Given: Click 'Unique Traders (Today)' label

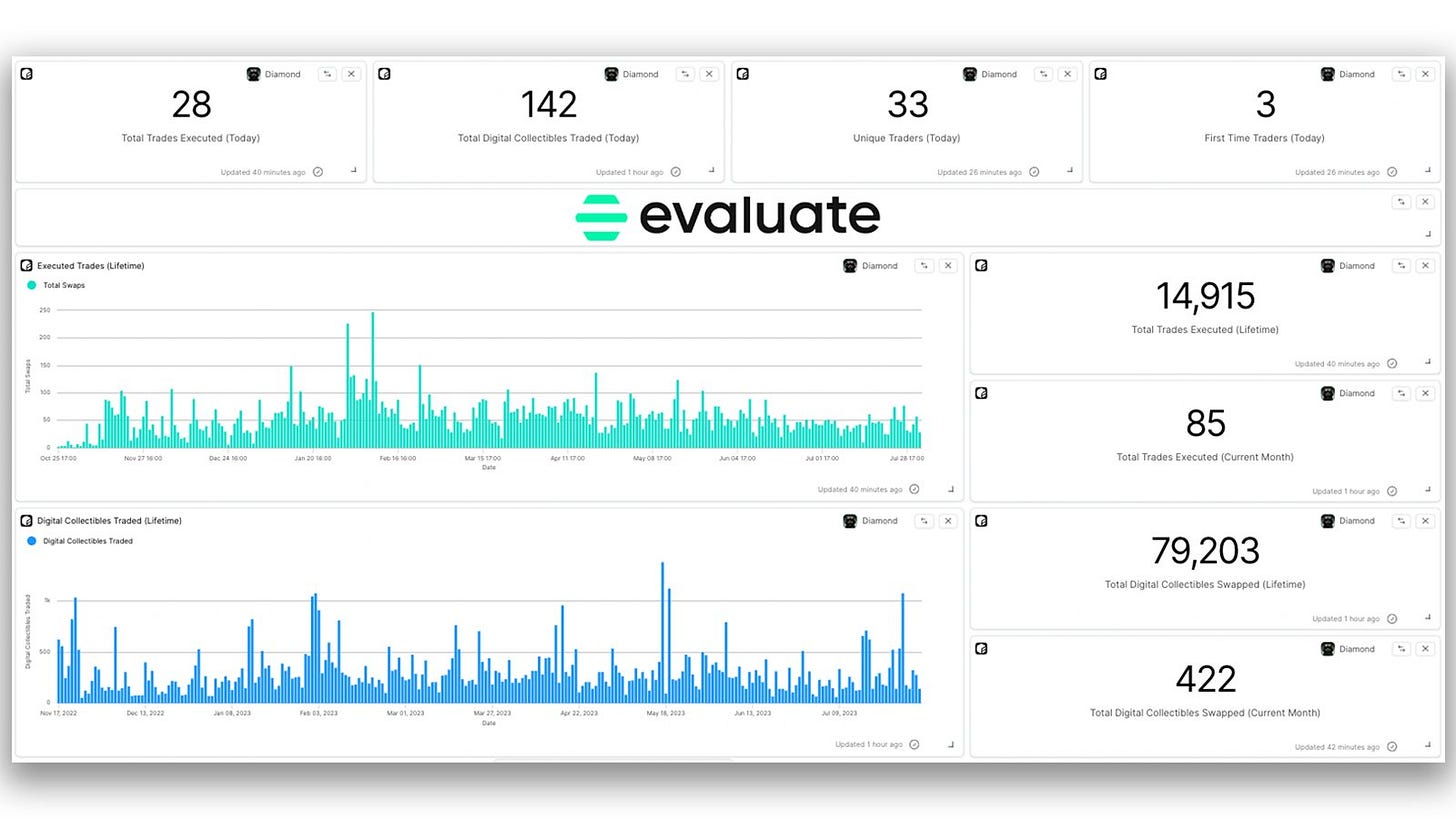Looking at the screenshot, I should (x=907, y=138).
